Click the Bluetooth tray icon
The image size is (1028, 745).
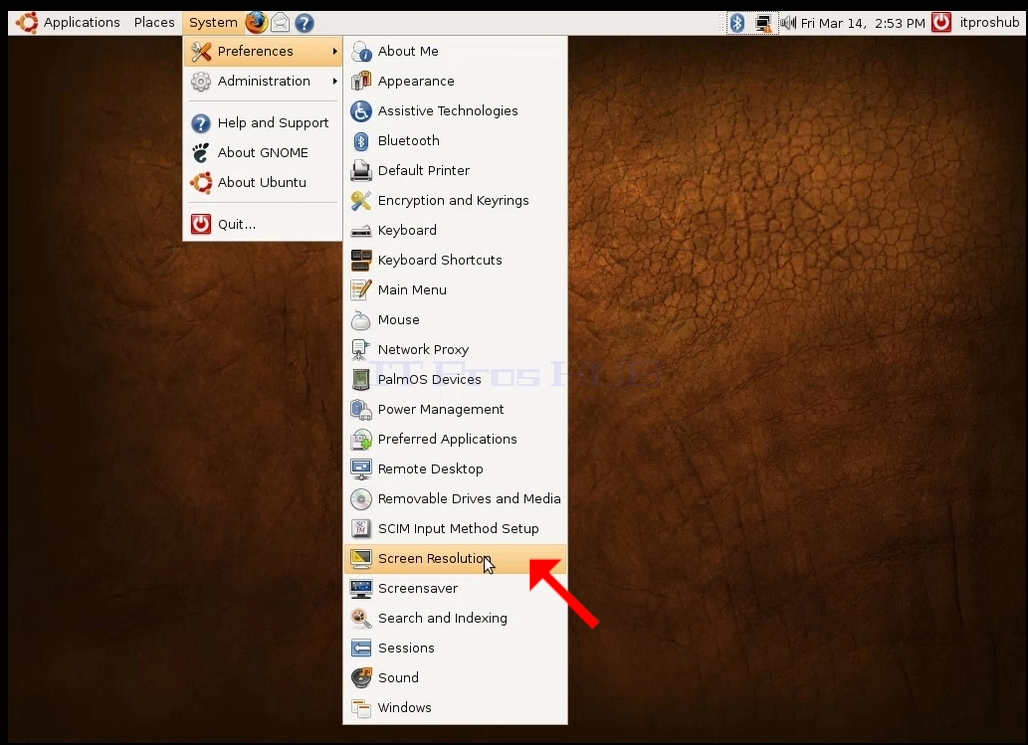pos(738,23)
